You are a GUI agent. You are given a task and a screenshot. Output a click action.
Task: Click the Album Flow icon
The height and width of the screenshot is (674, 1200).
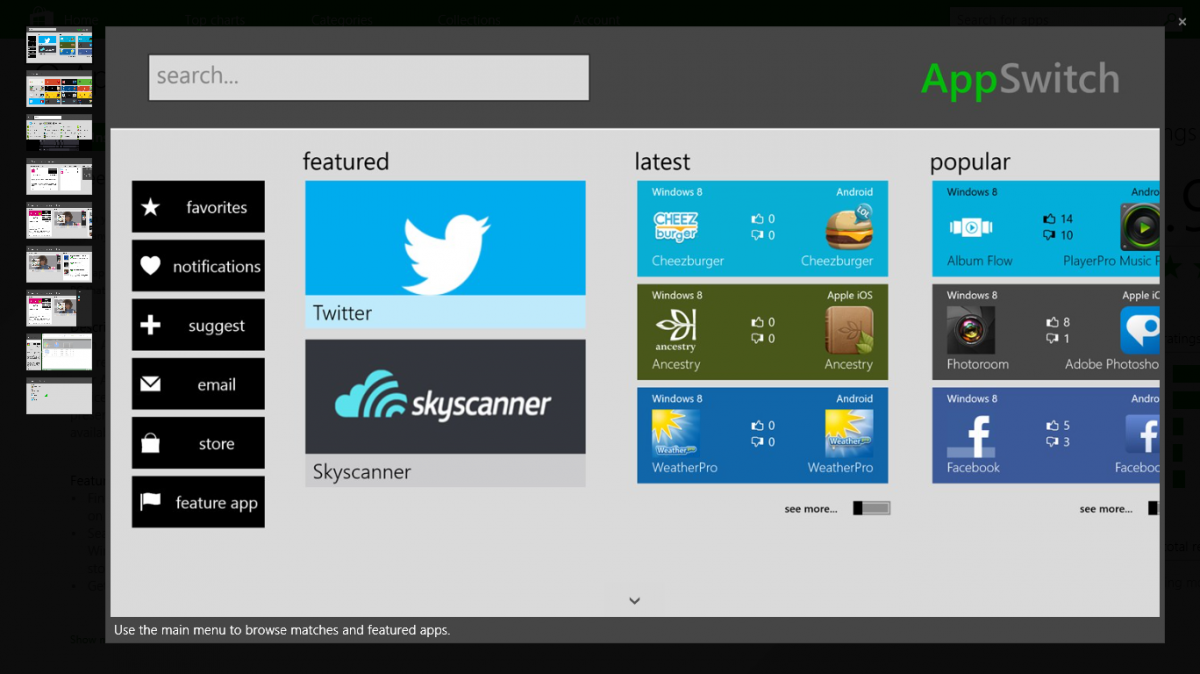pyautogui.click(x=971, y=227)
